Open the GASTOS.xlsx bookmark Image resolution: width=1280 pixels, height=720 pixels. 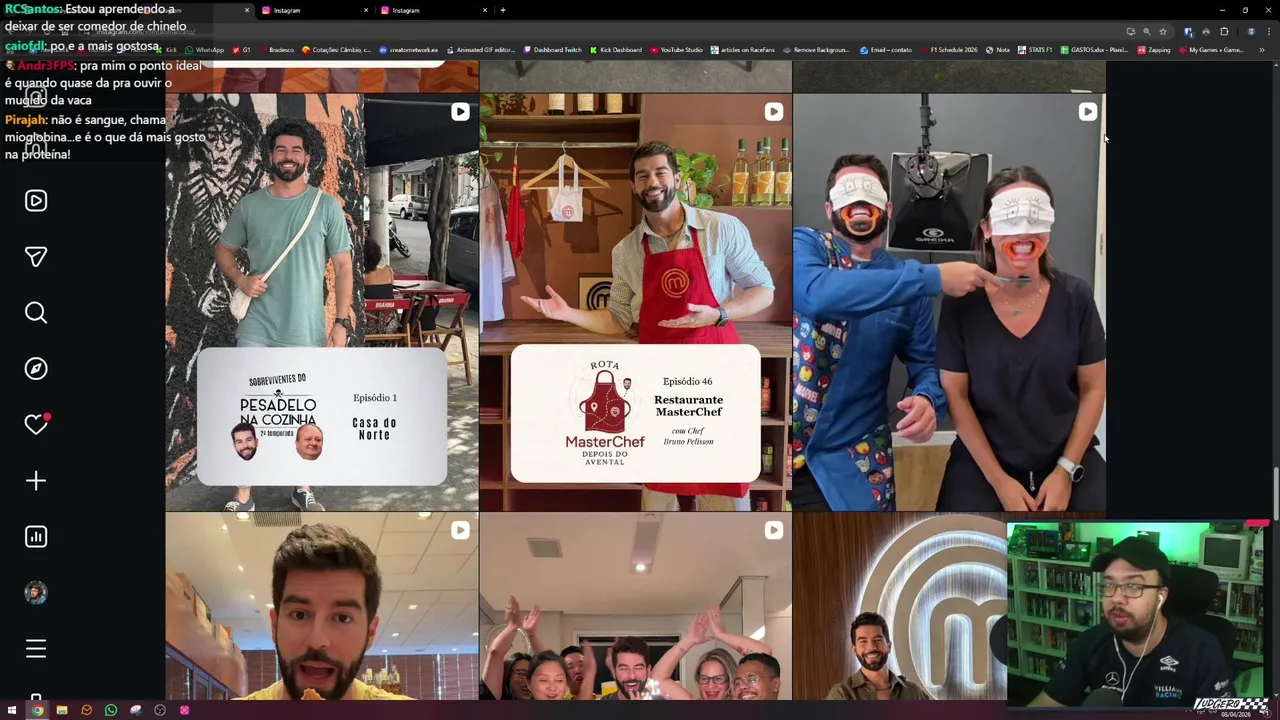(1095, 50)
